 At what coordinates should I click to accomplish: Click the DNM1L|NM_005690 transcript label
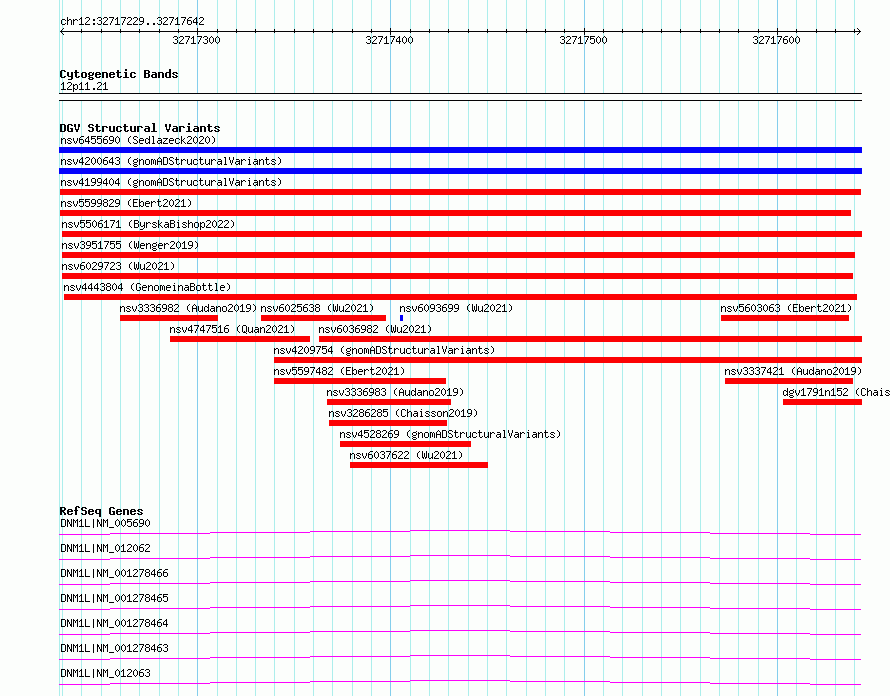(105, 523)
